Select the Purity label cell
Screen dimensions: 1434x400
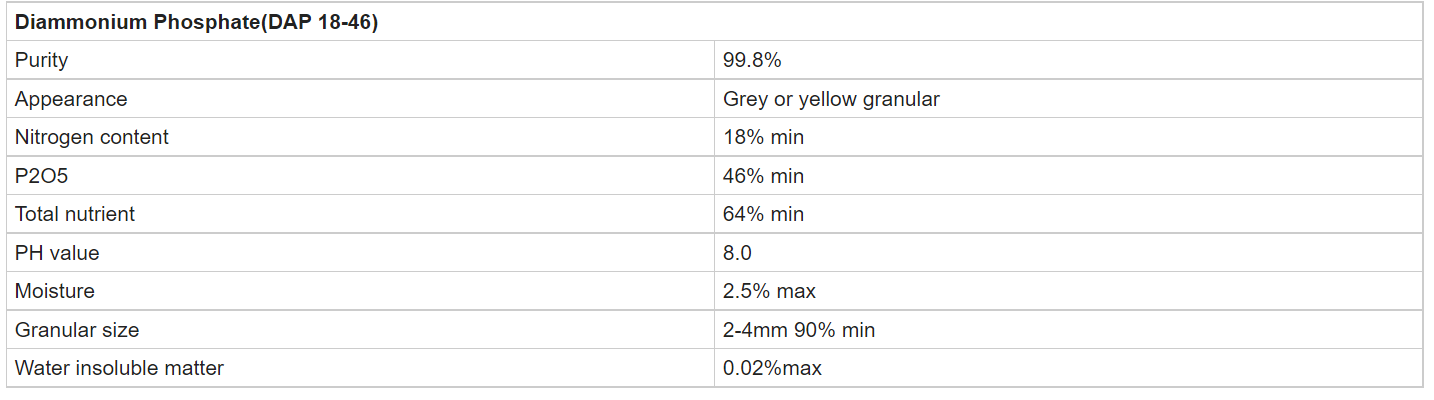click(x=42, y=60)
